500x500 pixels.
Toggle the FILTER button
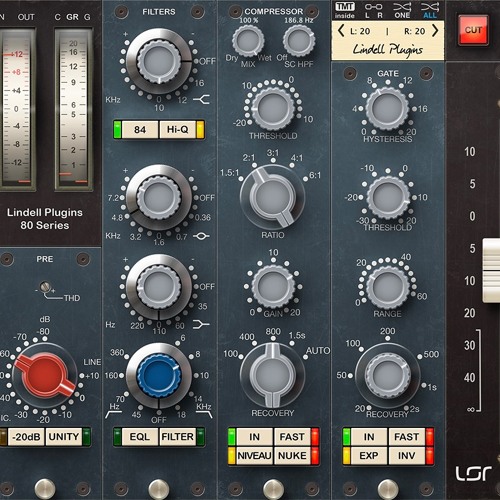coord(177,437)
